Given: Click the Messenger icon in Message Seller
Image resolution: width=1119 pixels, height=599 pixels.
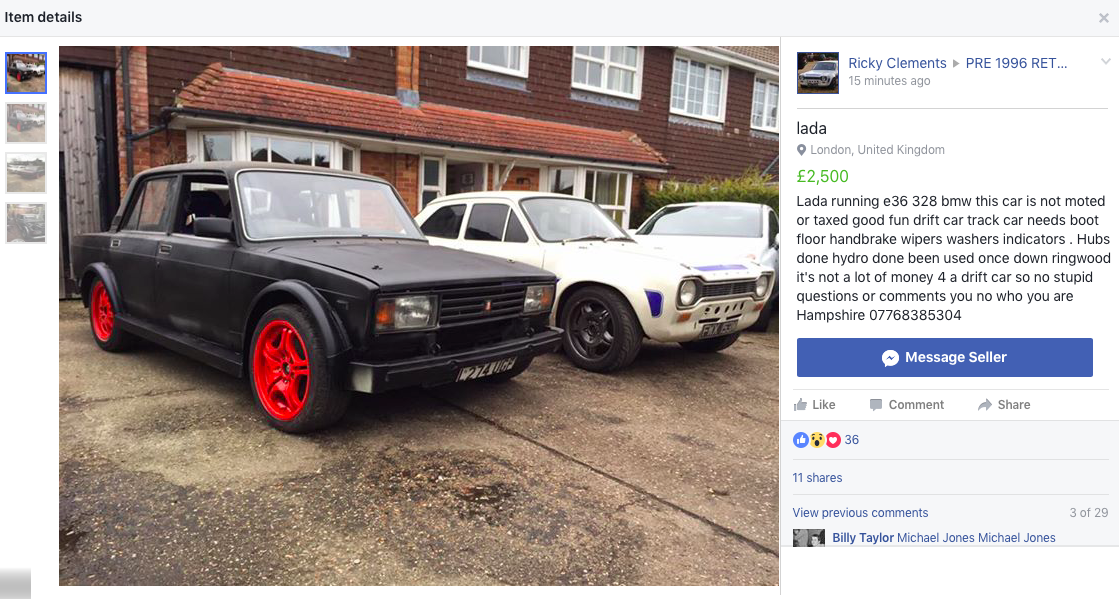Looking at the screenshot, I should (890, 358).
